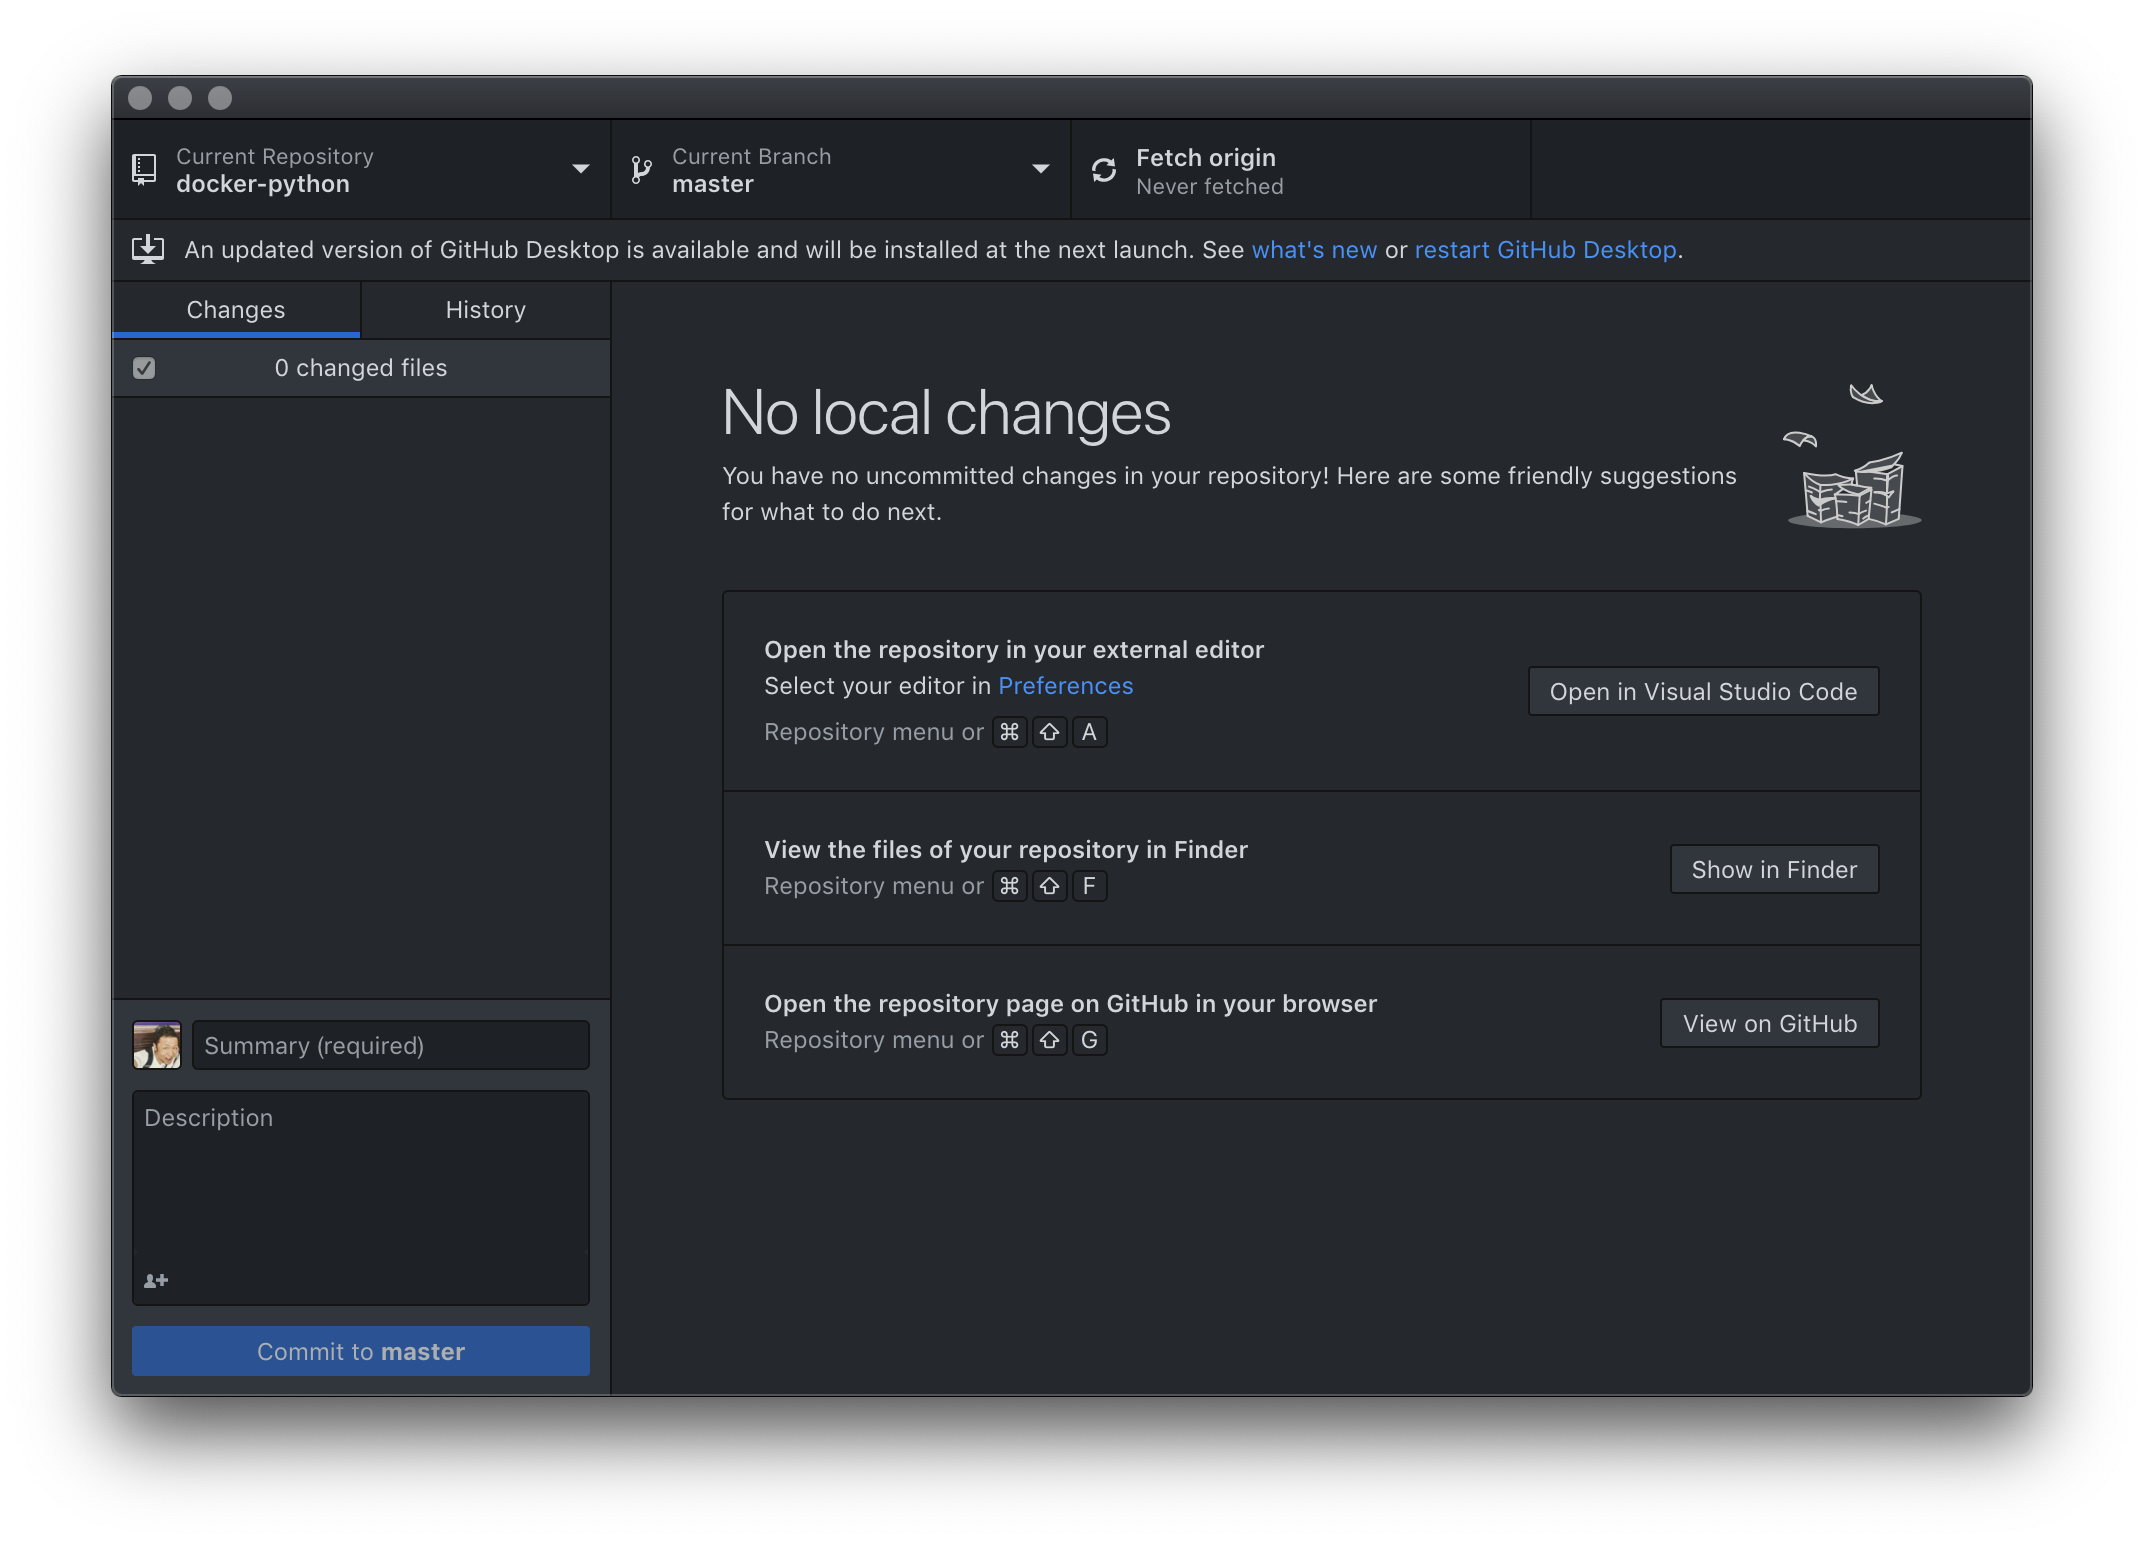Click the user avatar next to Summary
This screenshot has height=1544, width=2144.
(x=157, y=1045)
